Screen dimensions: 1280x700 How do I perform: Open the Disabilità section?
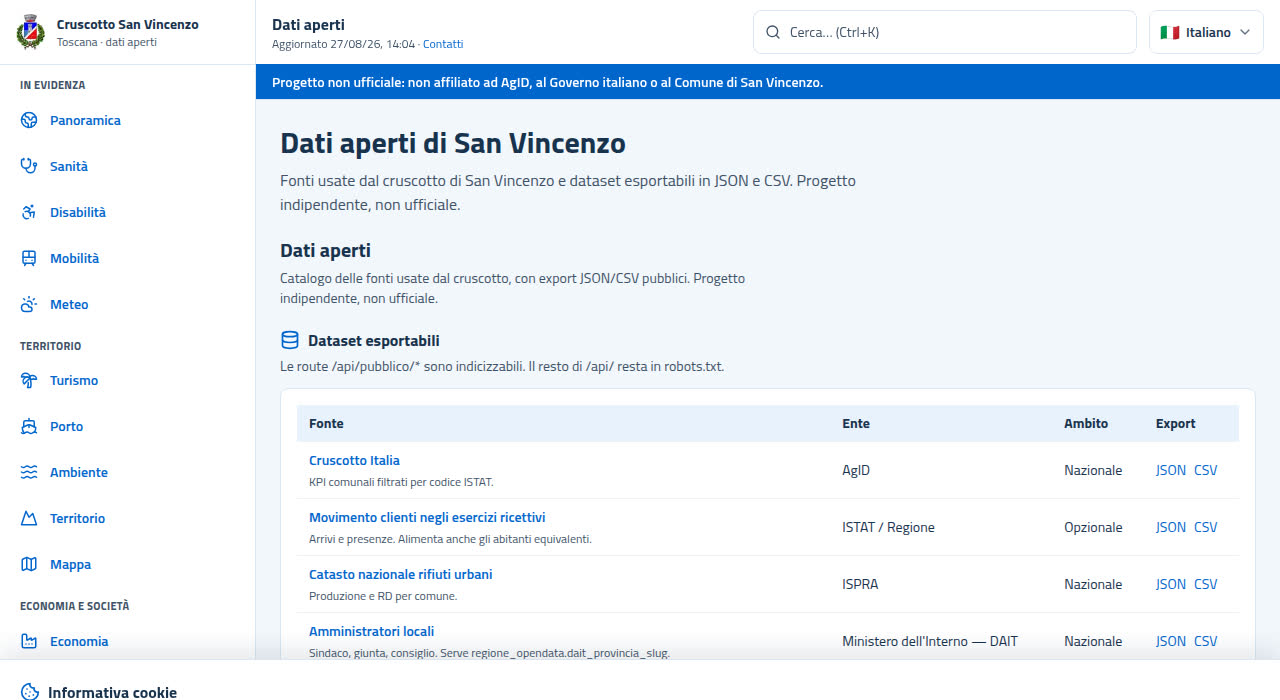tap(78, 212)
